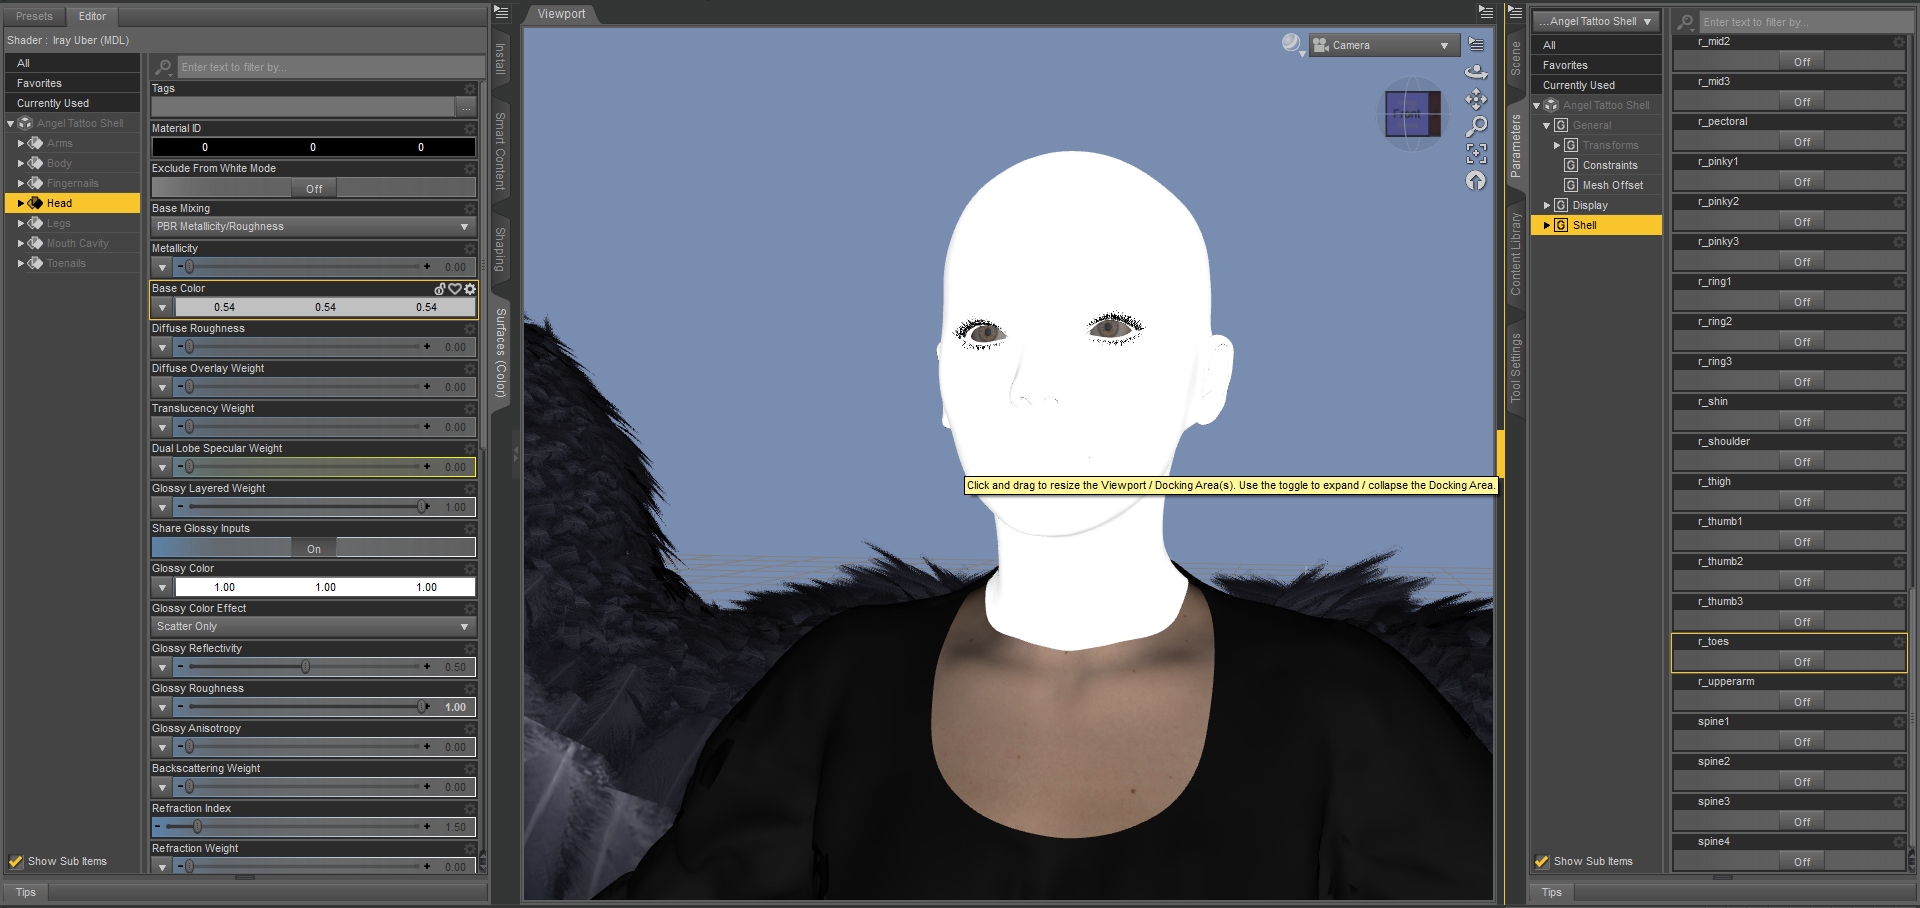Viewport: 1920px width, 908px height.
Task: Click the frame selection viewport icon
Action: 1476,153
